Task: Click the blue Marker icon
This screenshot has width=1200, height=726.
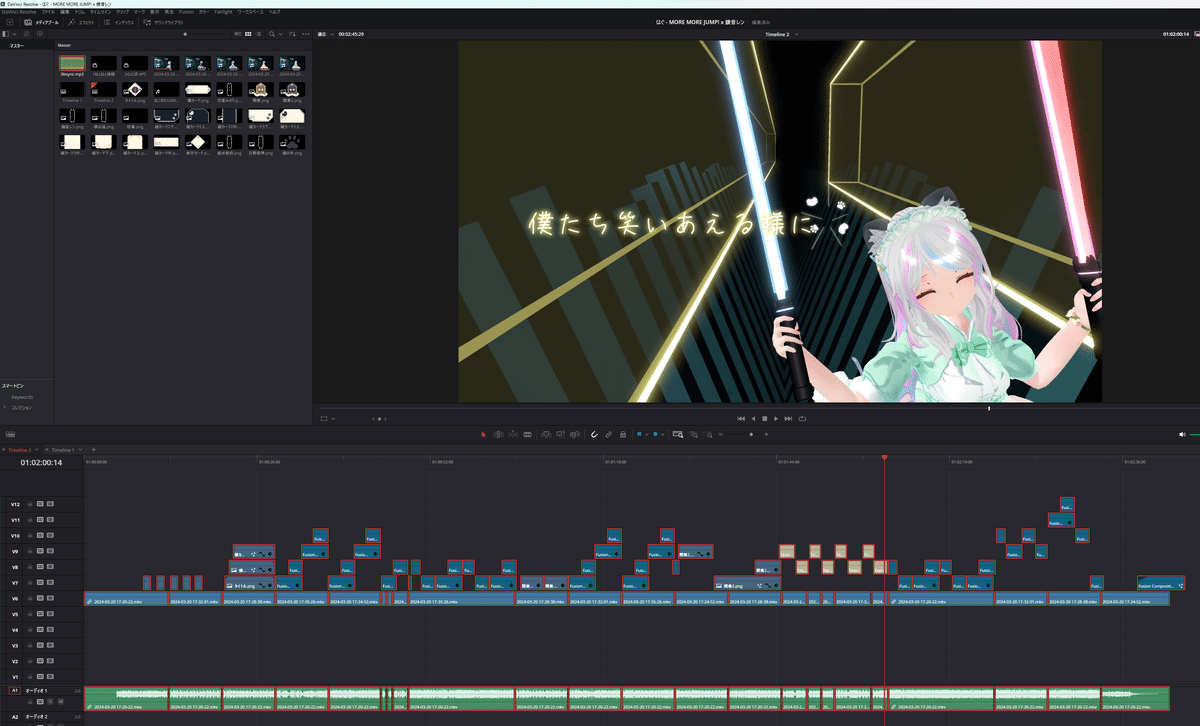Action: [x=655, y=435]
